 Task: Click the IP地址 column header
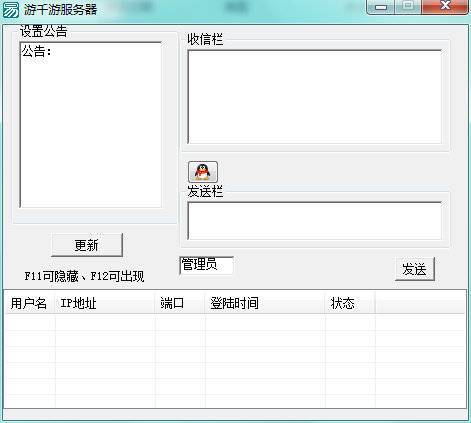pos(105,303)
